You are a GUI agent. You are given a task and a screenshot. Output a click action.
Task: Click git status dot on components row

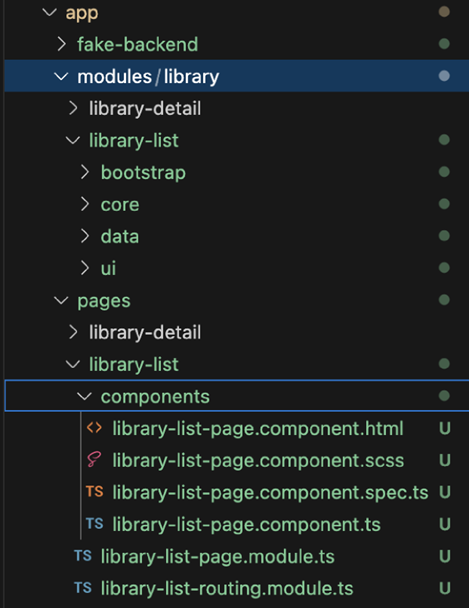click(x=444, y=396)
